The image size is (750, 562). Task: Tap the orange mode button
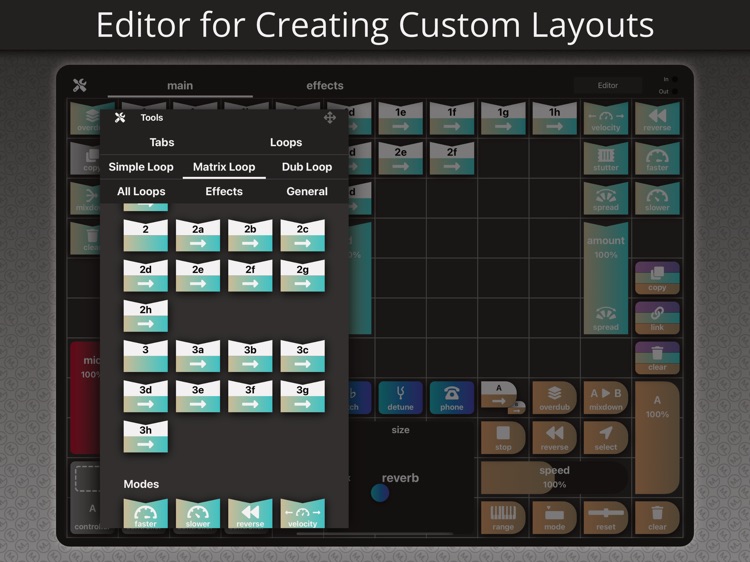[x=554, y=518]
